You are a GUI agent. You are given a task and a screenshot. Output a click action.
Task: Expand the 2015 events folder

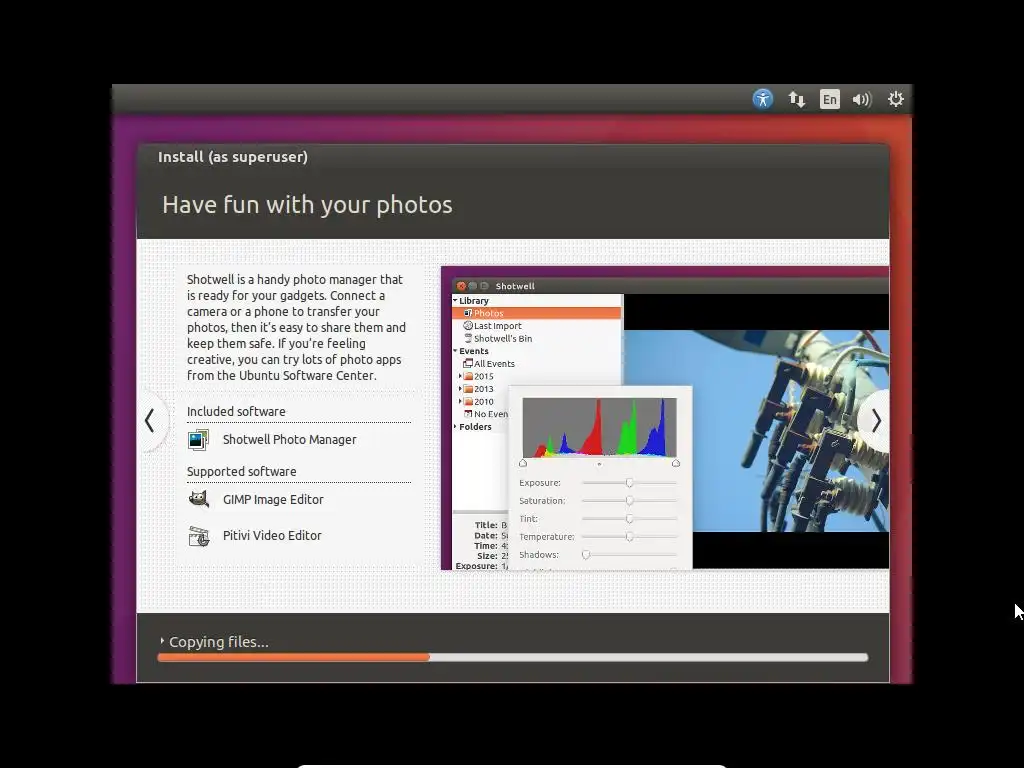point(460,376)
